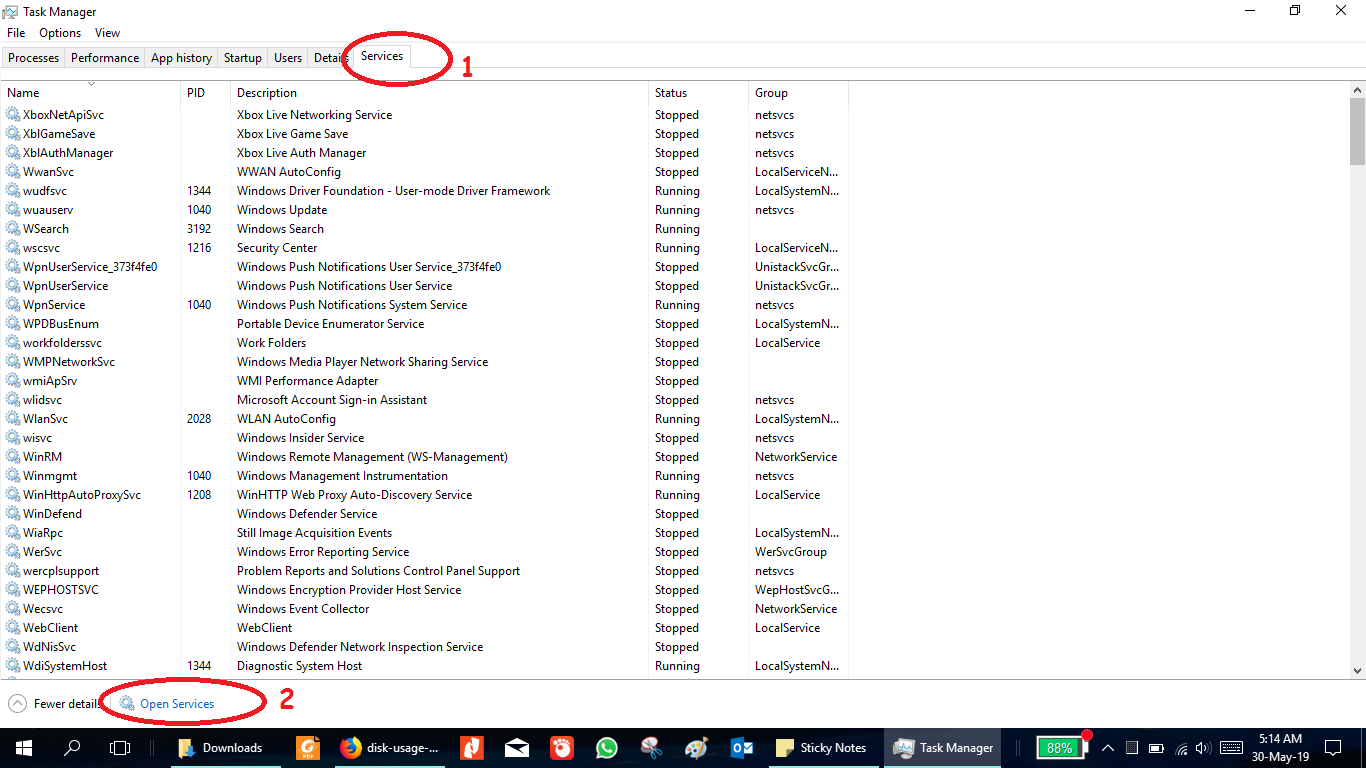The image size is (1366, 768).
Task: Sort by the Status column header
Action: tap(698, 92)
